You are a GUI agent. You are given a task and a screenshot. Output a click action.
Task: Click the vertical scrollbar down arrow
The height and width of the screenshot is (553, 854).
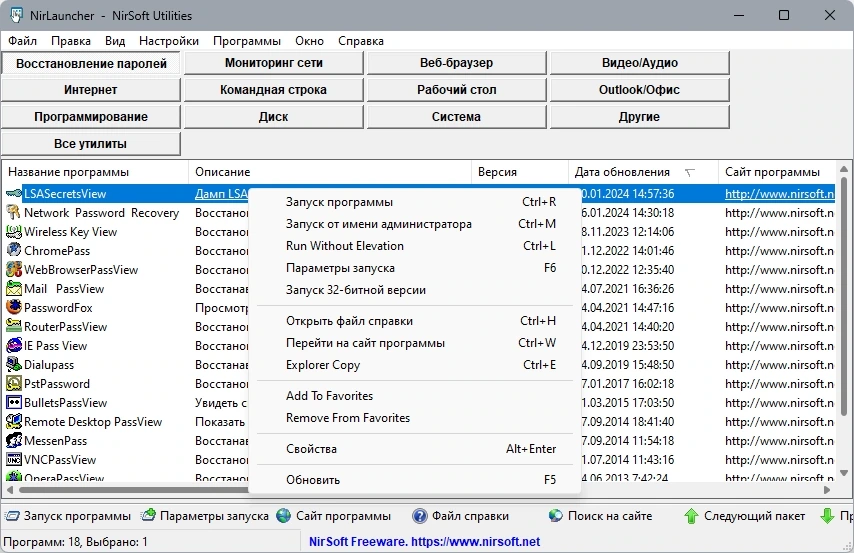844,473
